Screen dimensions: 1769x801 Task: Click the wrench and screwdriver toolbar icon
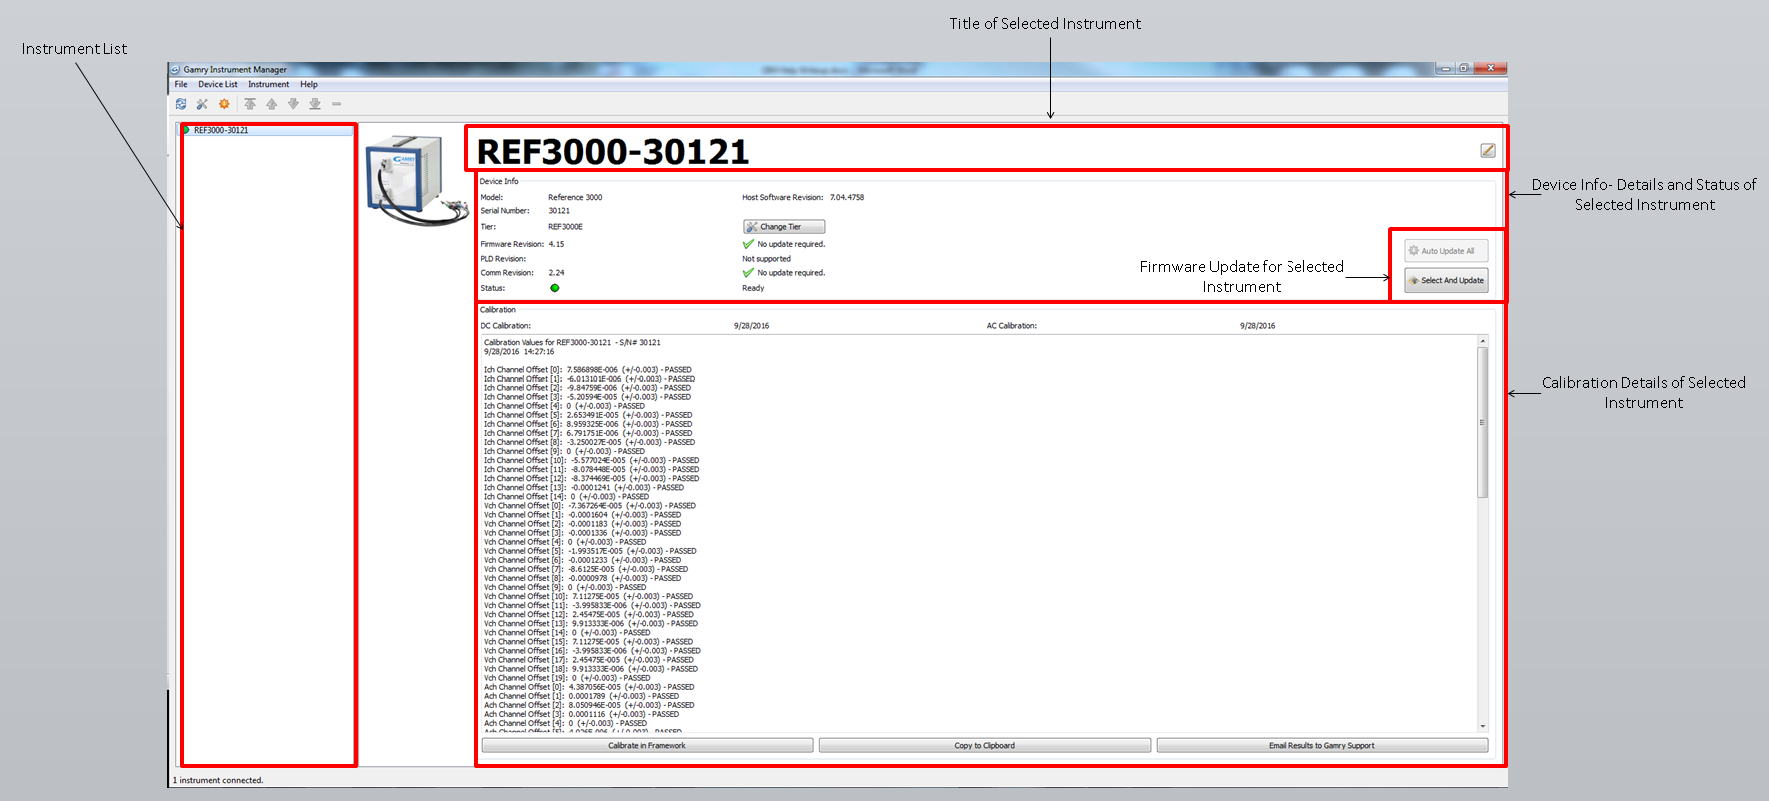tap(202, 104)
